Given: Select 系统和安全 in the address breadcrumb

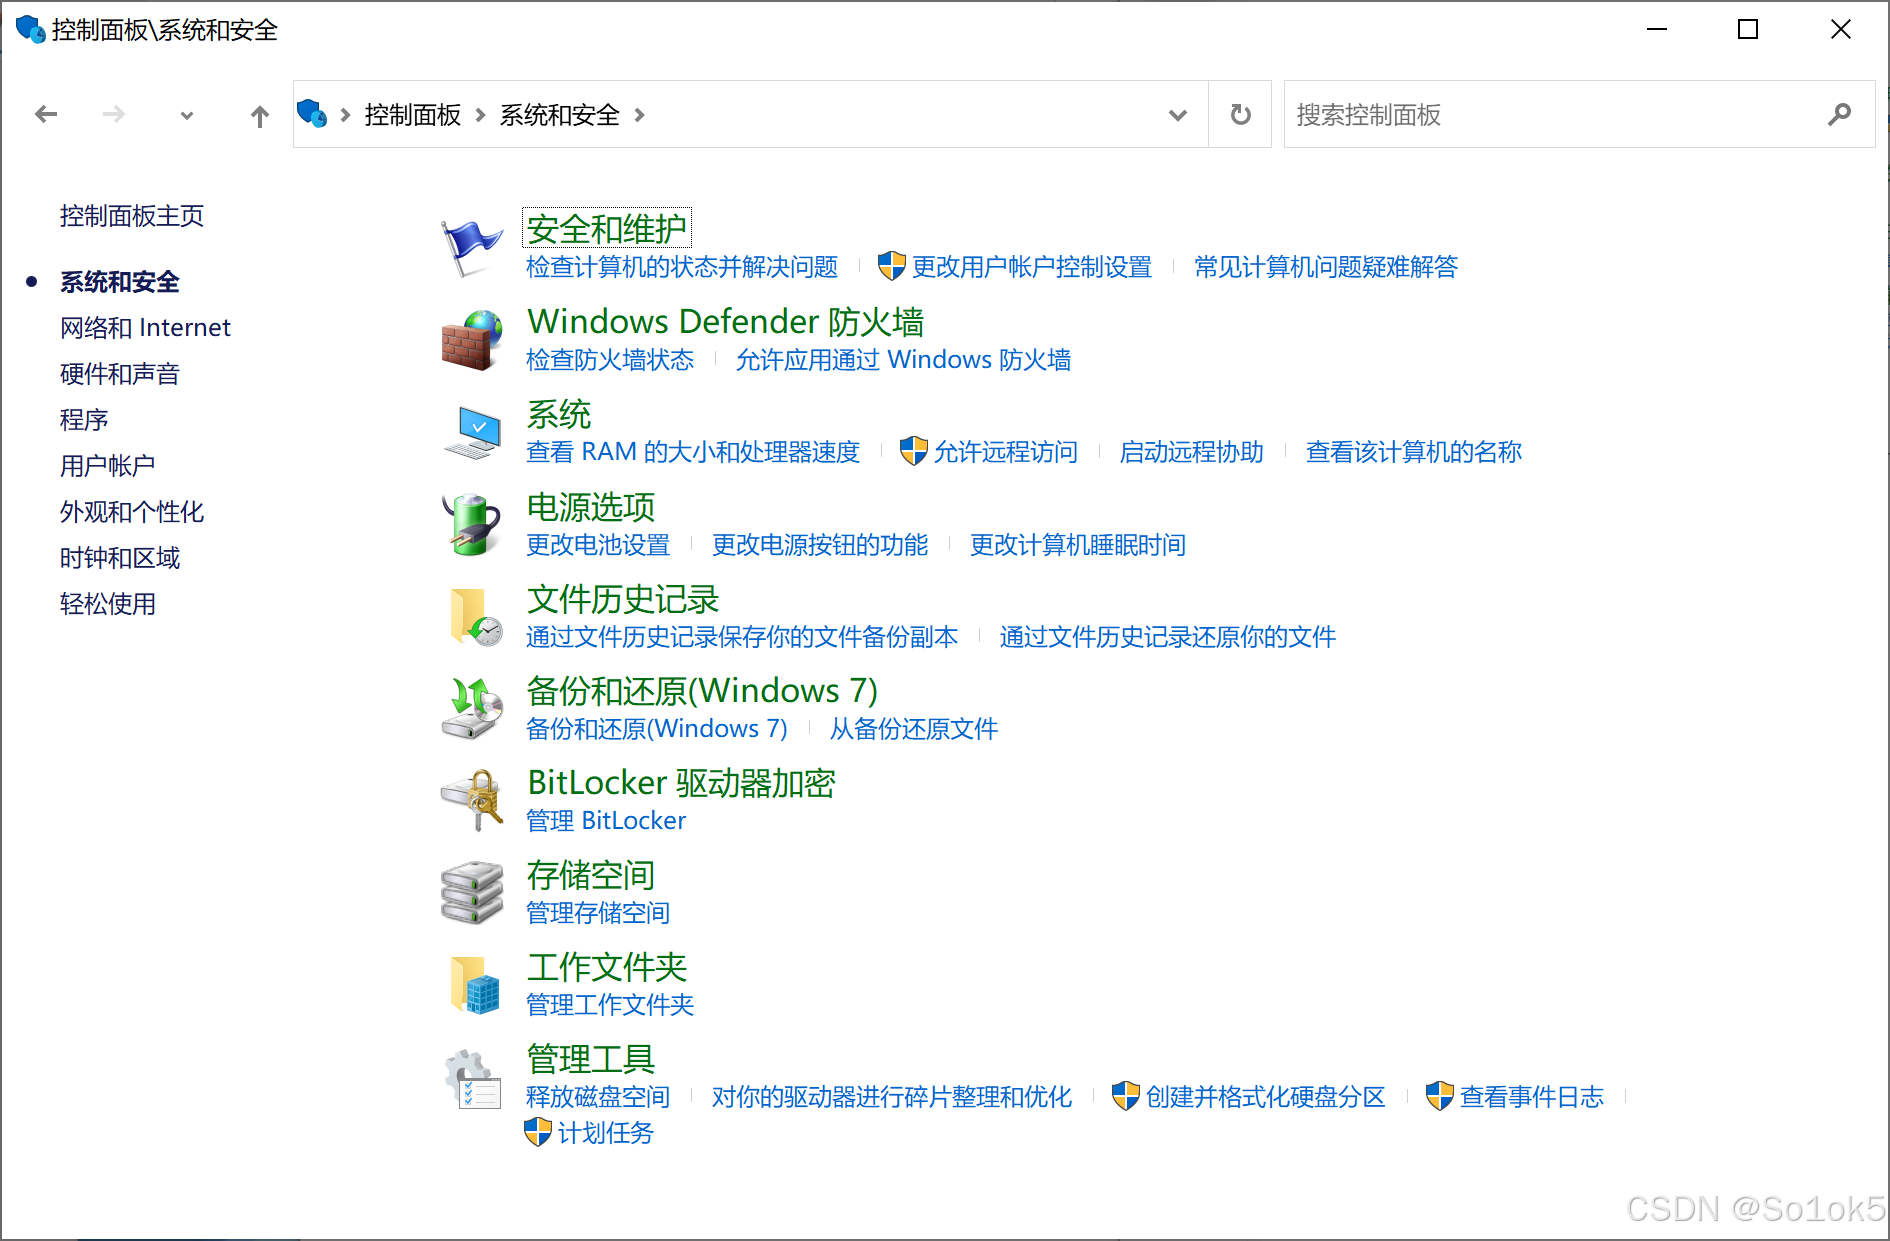Looking at the screenshot, I should point(560,115).
